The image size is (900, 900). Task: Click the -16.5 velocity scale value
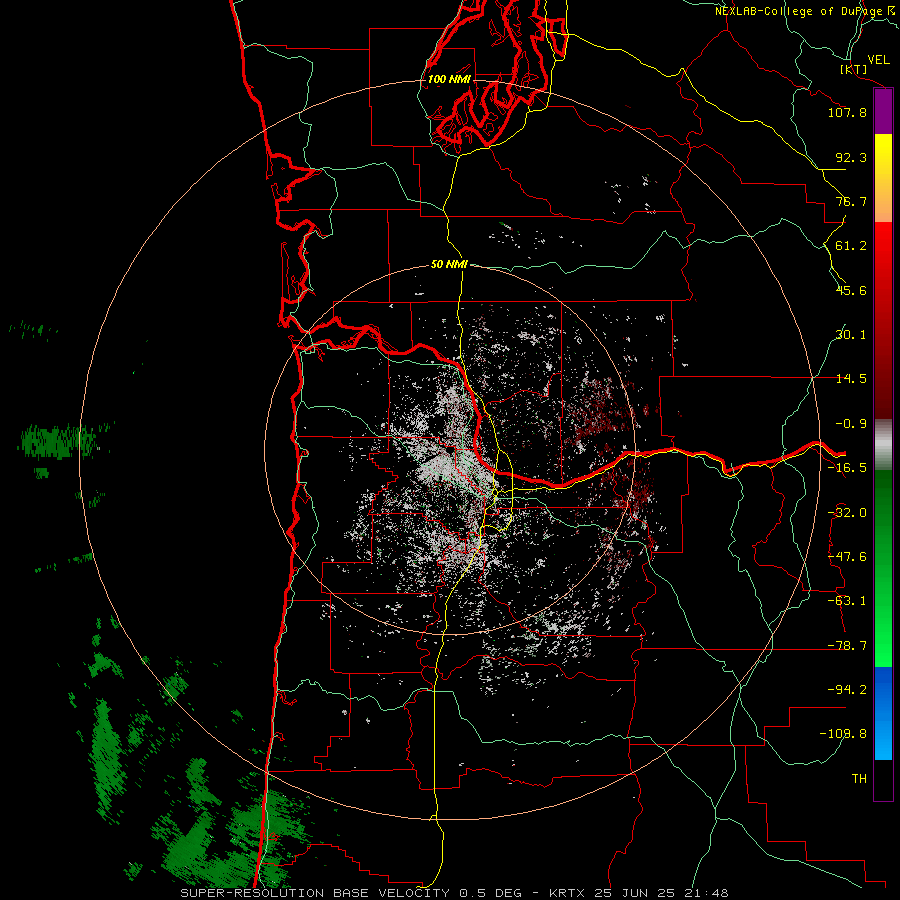pos(847,468)
